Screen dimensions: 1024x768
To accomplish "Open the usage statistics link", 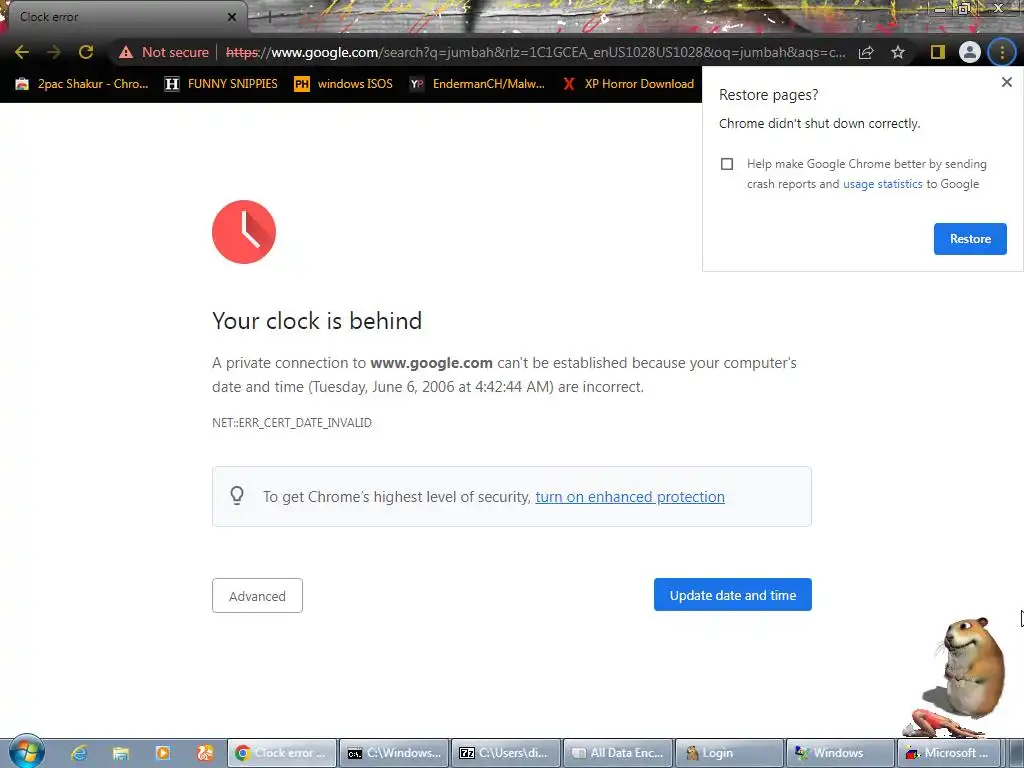I will point(882,184).
